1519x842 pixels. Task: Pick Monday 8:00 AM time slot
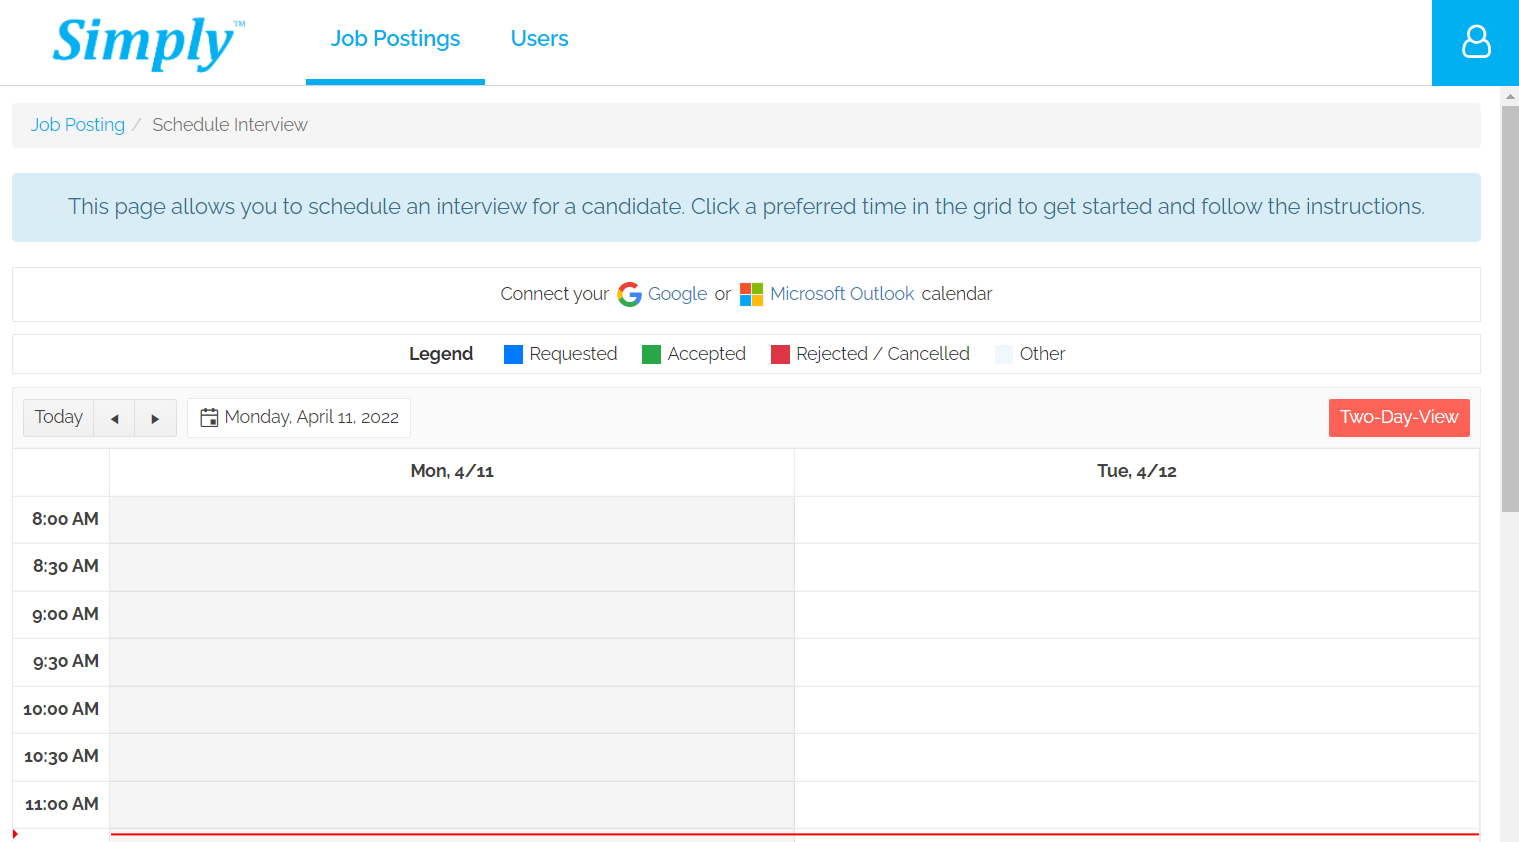coord(452,520)
